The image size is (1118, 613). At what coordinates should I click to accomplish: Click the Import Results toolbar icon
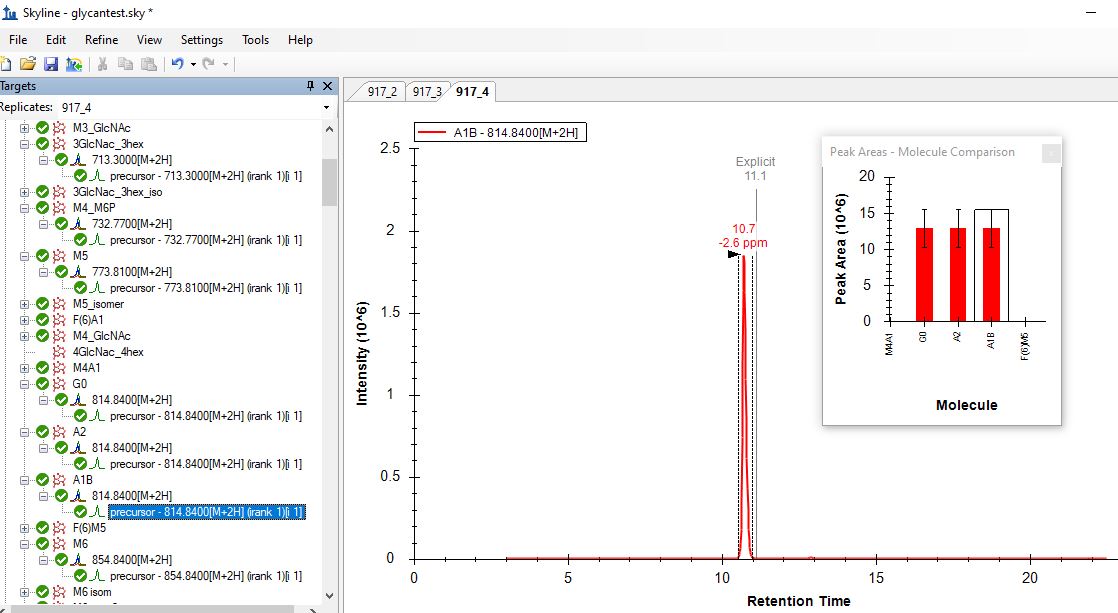pyautogui.click(x=74, y=64)
